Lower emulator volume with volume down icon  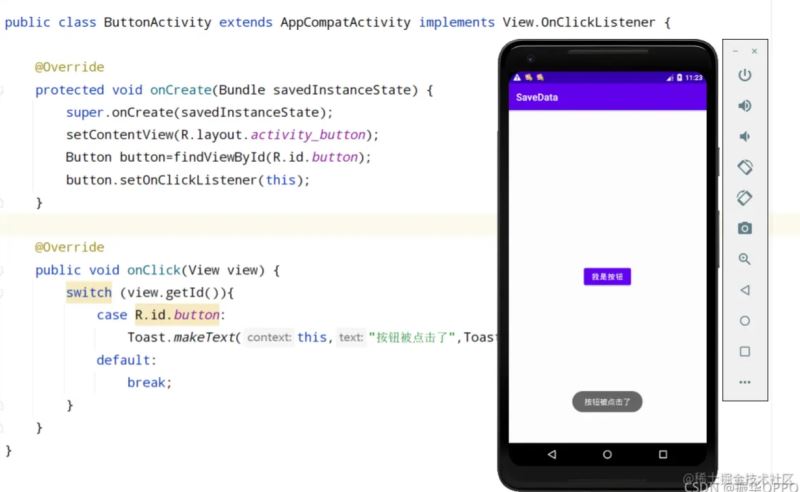pos(744,137)
